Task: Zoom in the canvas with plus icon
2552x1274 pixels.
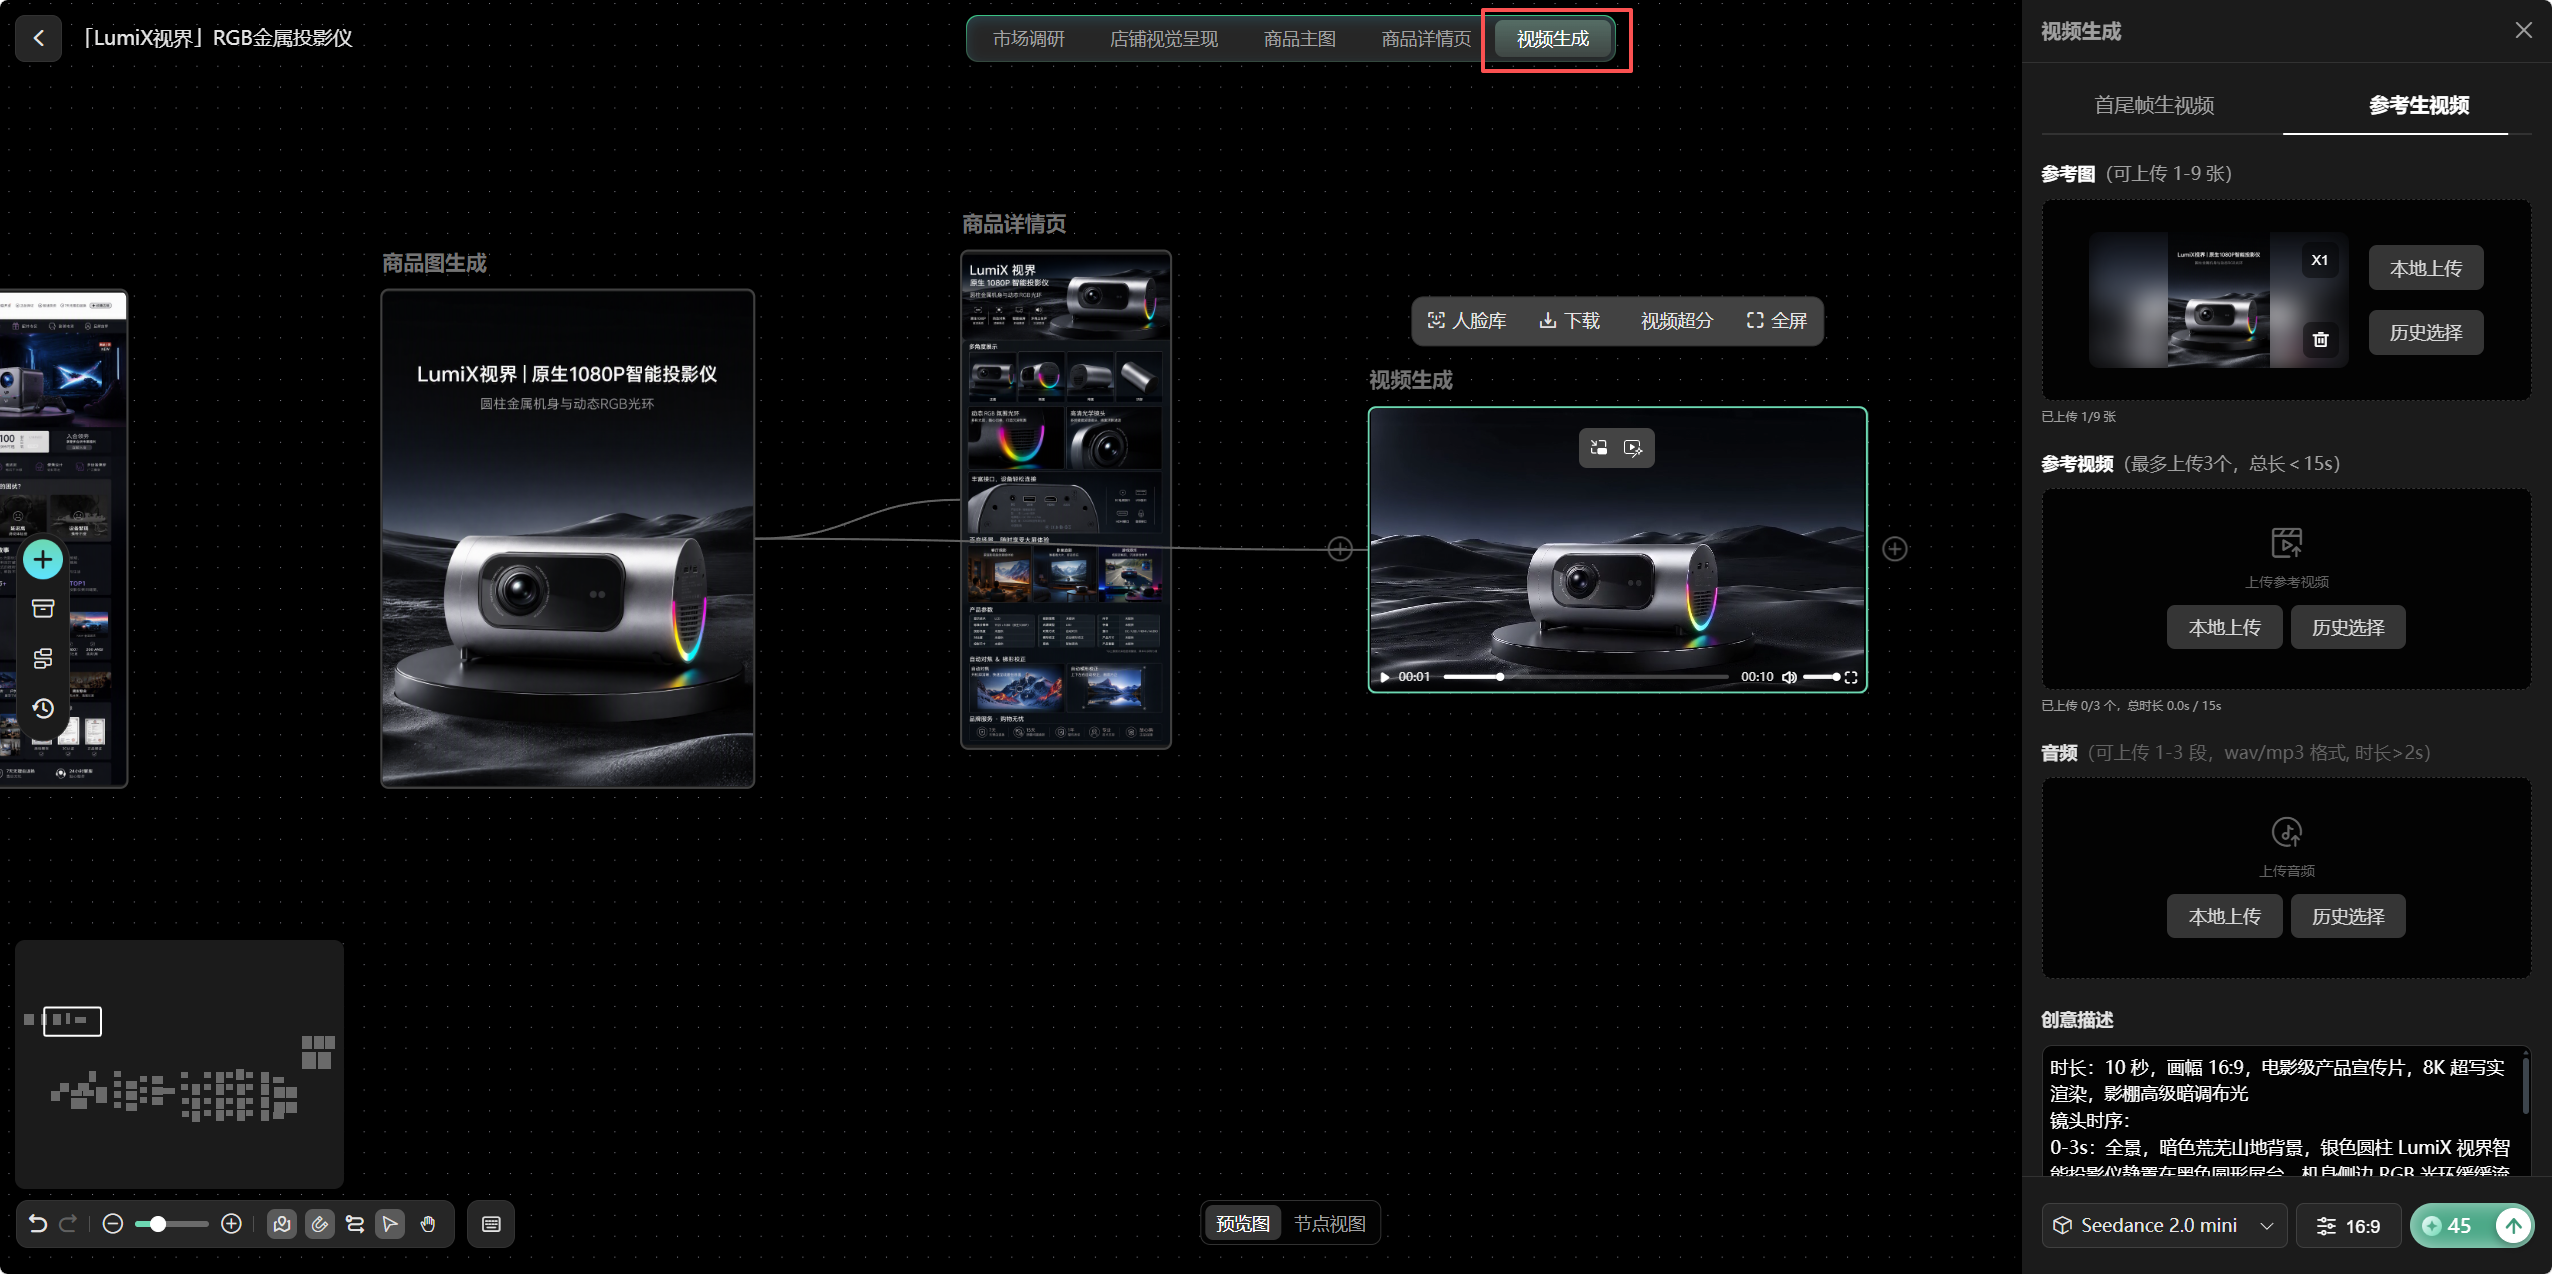Action: [x=231, y=1224]
